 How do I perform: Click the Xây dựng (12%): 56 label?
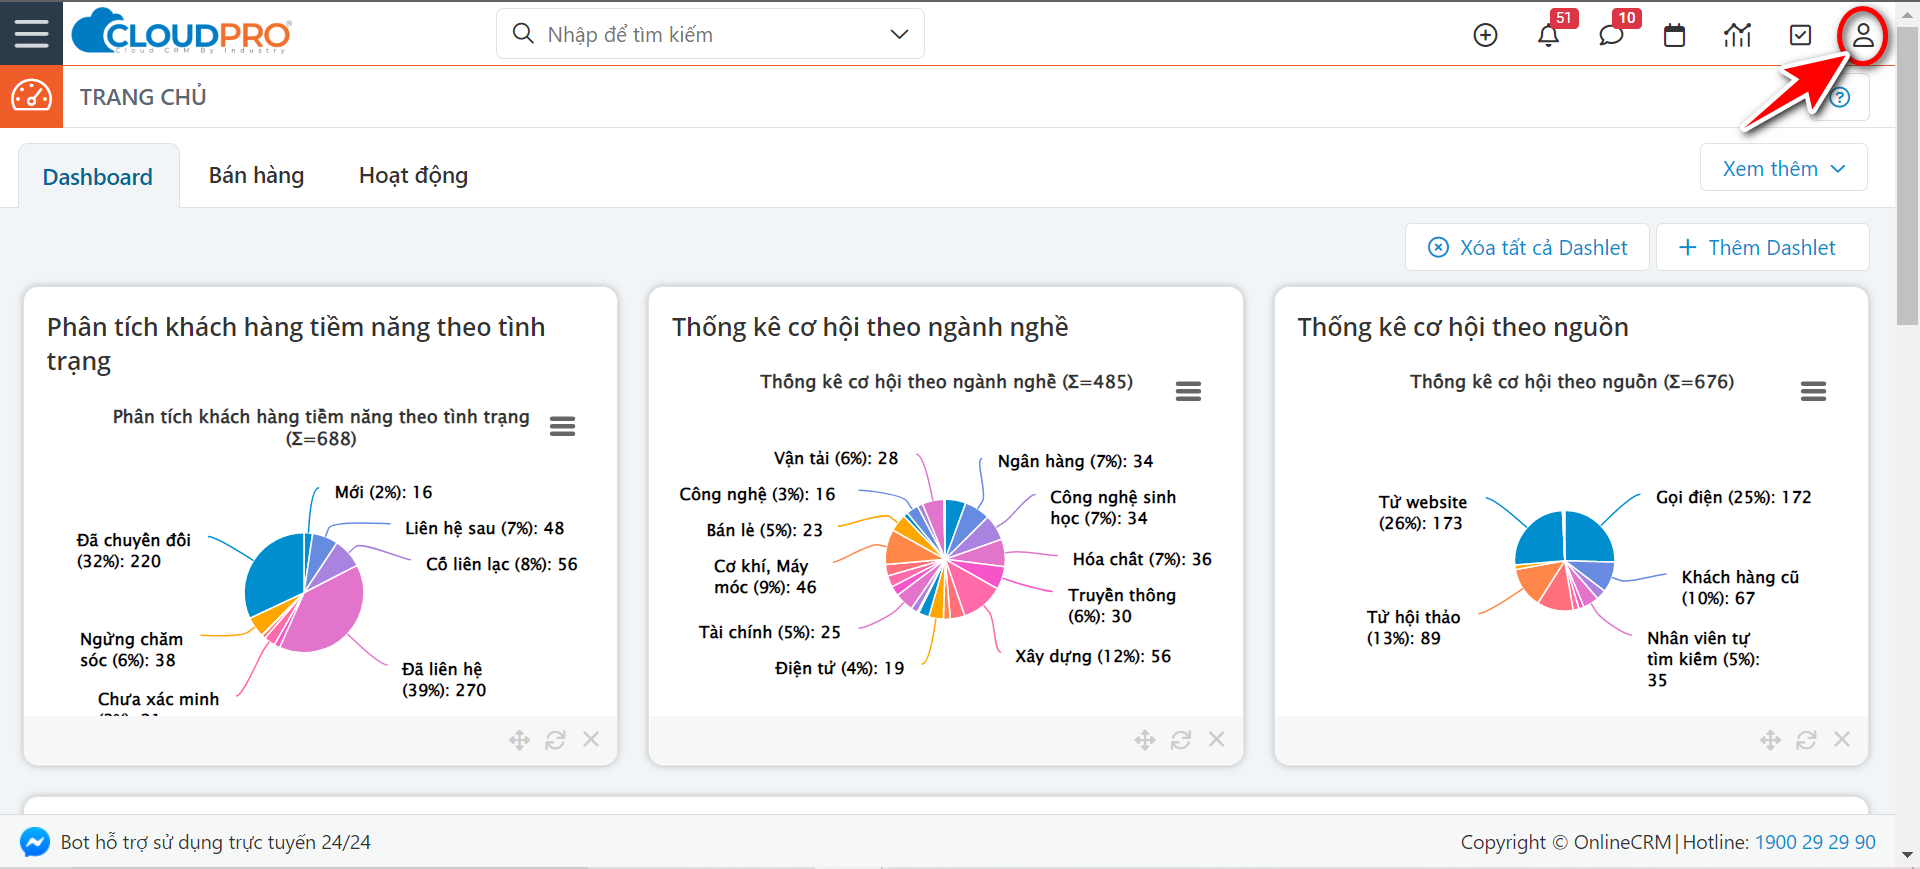(x=1092, y=656)
